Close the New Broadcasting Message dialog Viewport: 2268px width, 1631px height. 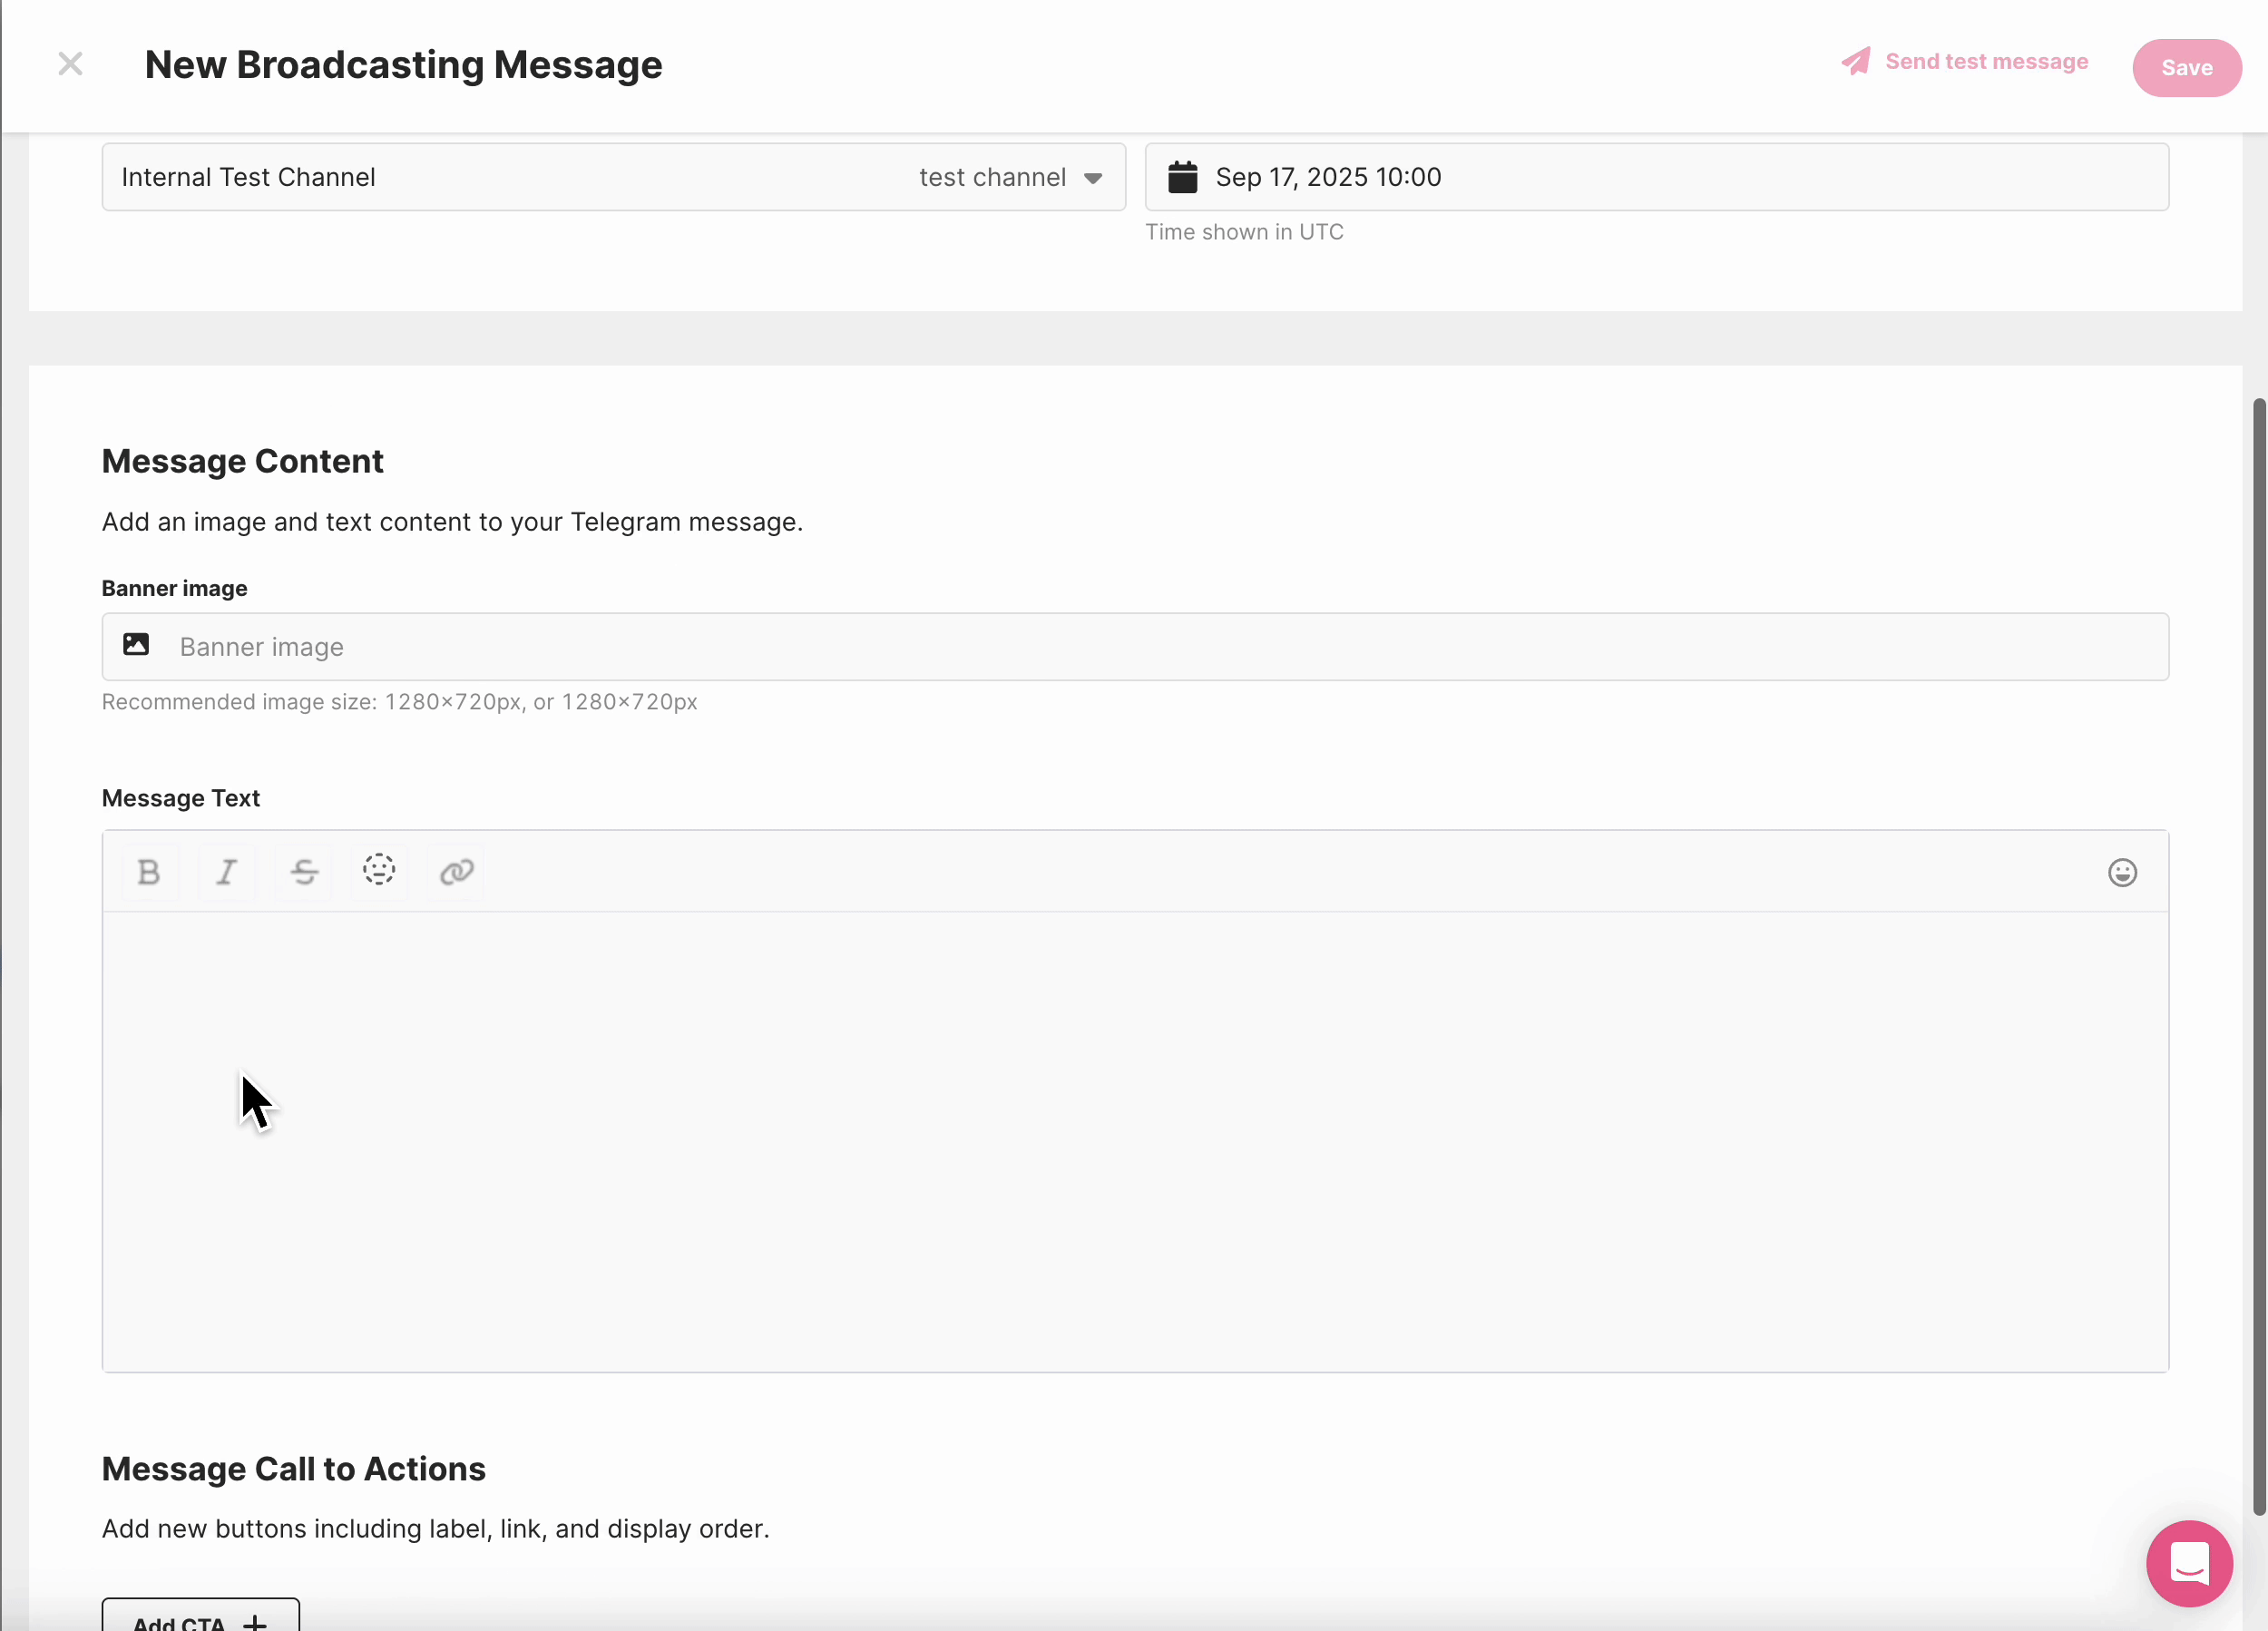point(70,64)
